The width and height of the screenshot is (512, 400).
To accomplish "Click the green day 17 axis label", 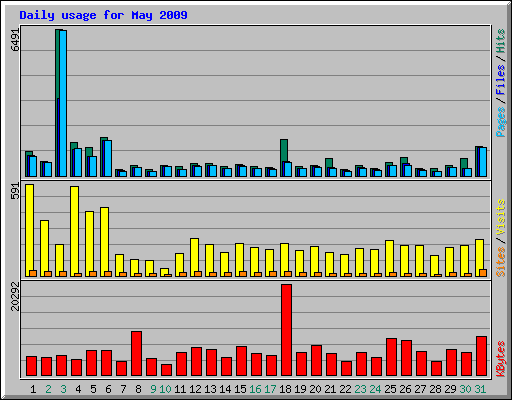I will [x=270, y=389].
